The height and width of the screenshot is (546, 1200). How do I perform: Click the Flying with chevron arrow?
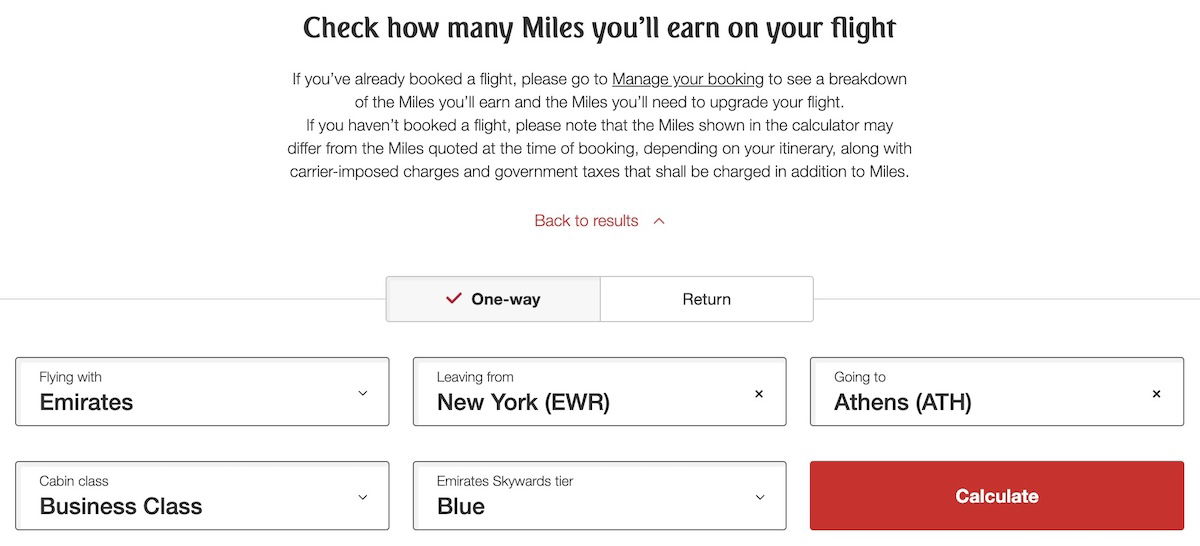362,394
